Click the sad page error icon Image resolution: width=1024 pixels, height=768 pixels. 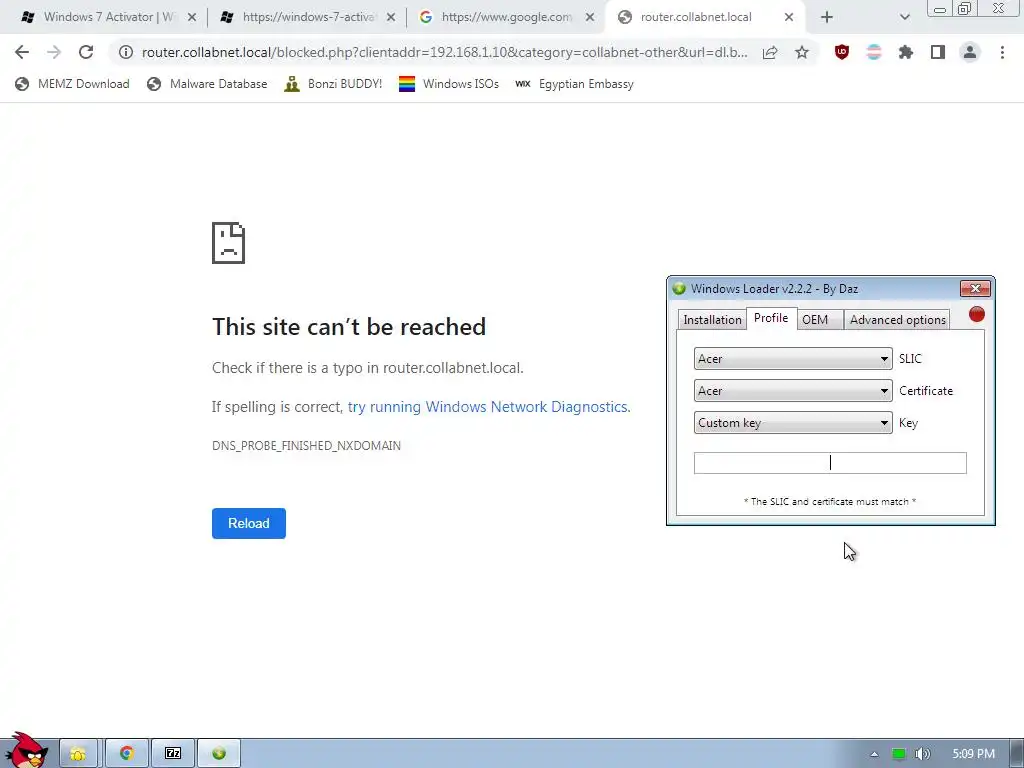click(x=228, y=243)
